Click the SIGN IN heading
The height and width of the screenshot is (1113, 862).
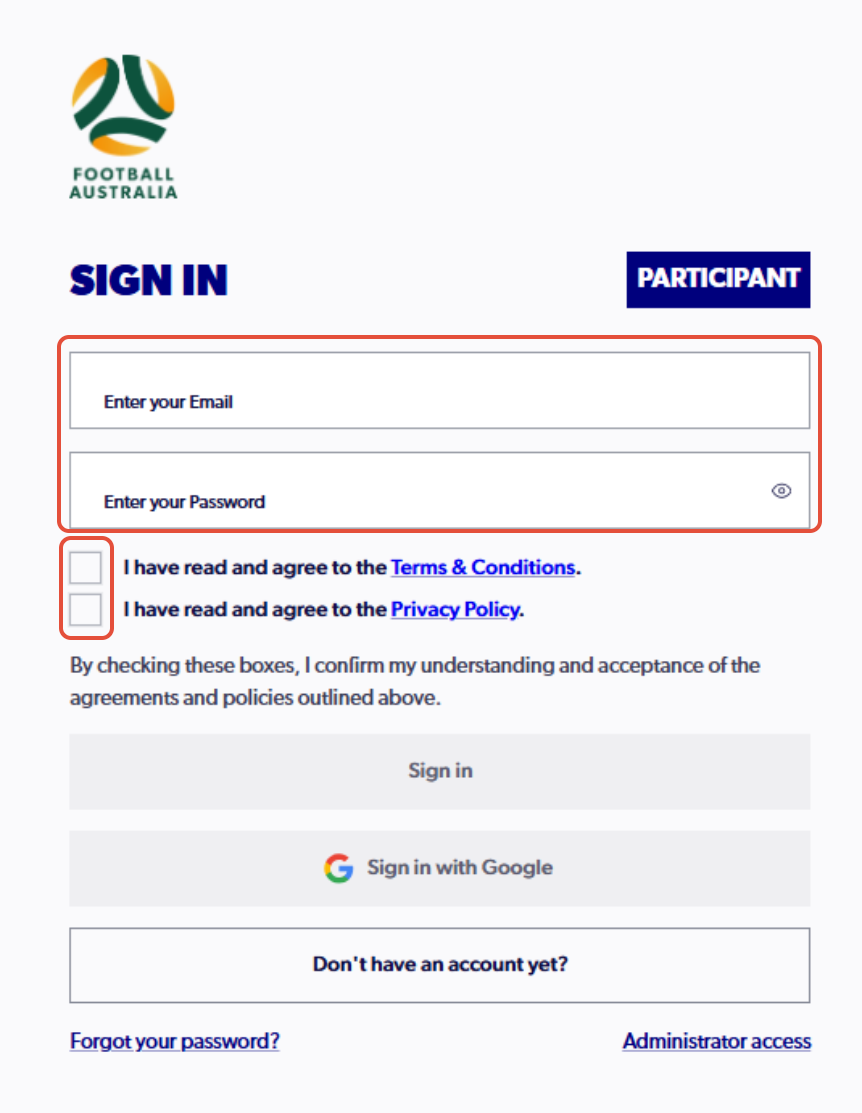coord(148,280)
